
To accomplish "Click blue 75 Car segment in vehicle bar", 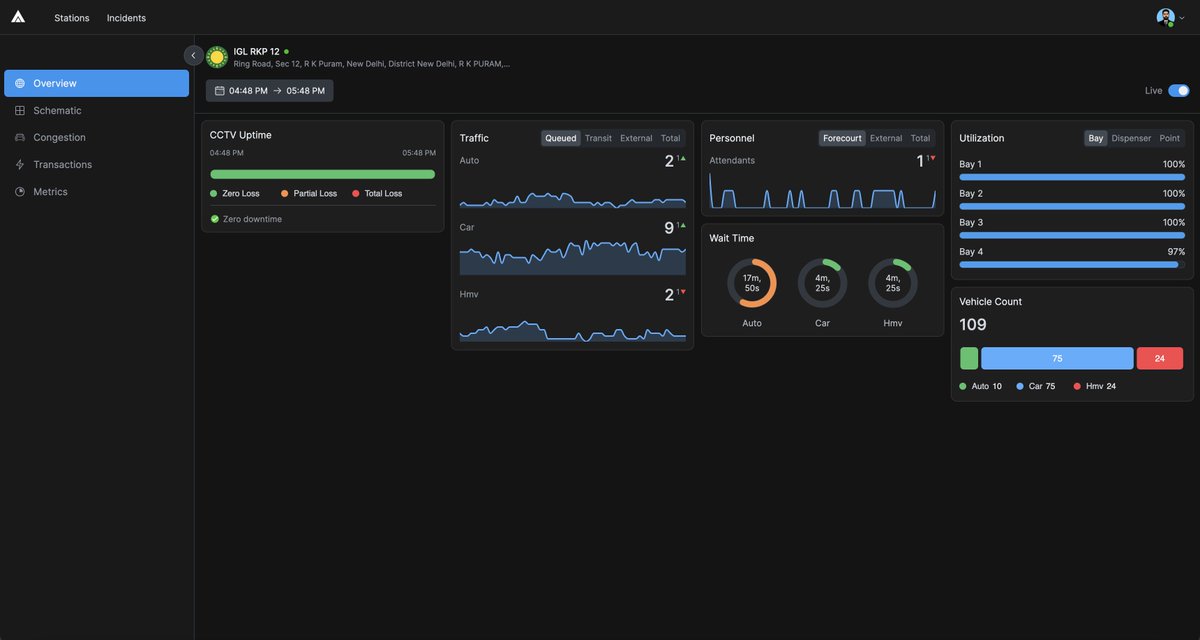I will pos(1057,358).
